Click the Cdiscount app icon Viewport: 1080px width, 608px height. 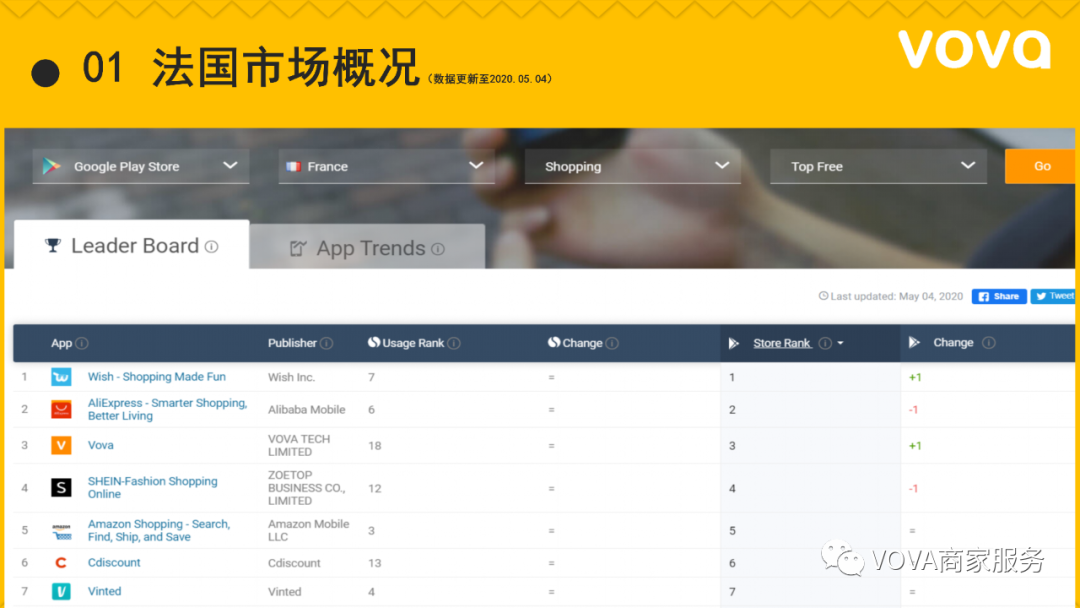(x=61, y=562)
